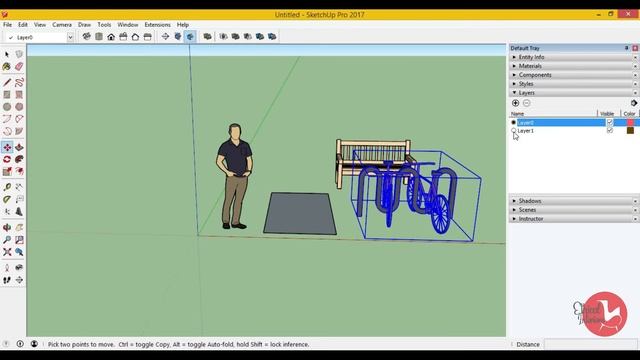Click the Section Plane toolbar icon

[x=165, y=37]
